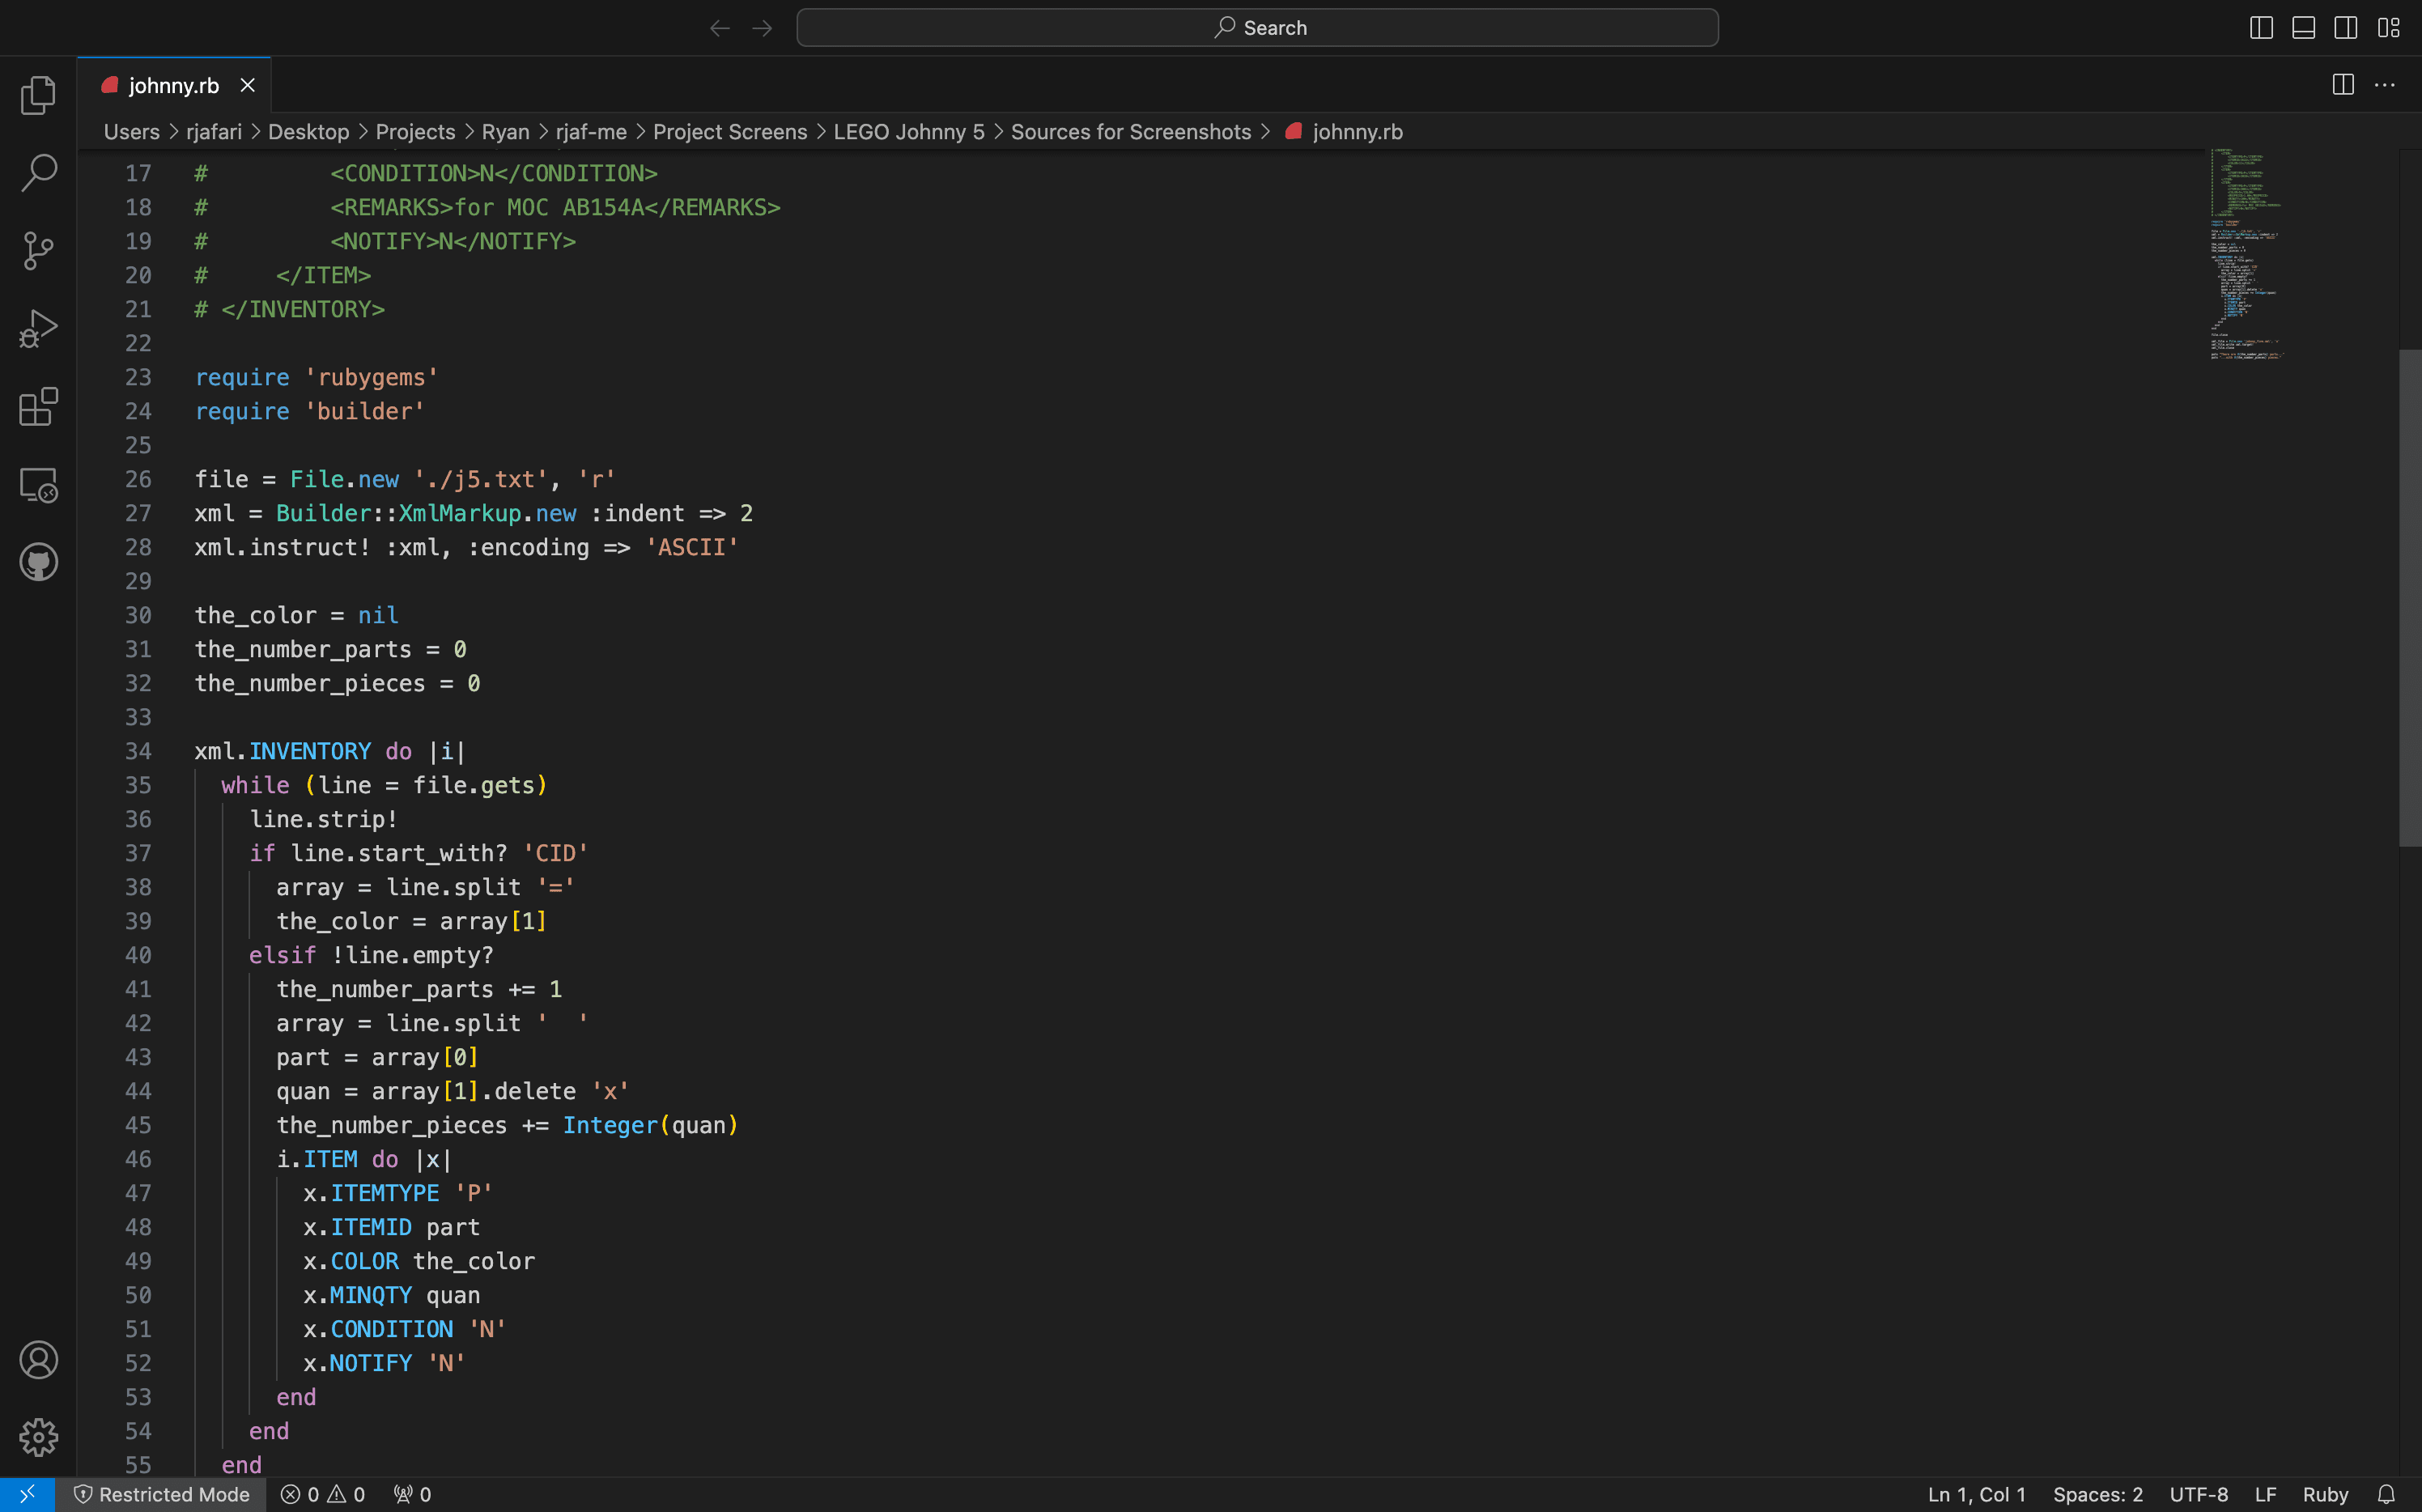
Task: Click the more actions ellipsis button
Action: pyautogui.click(x=2387, y=83)
